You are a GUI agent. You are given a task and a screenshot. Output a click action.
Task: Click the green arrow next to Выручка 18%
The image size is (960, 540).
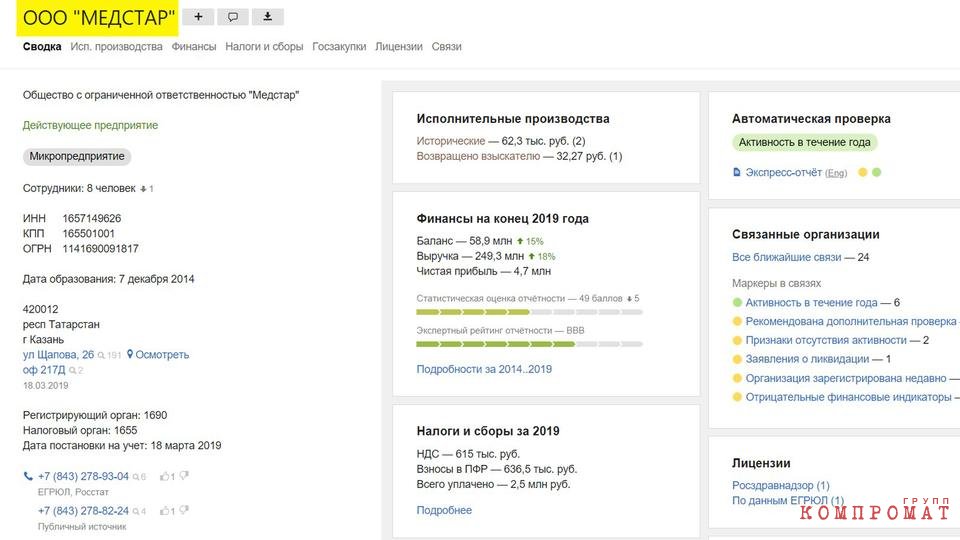pos(531,257)
